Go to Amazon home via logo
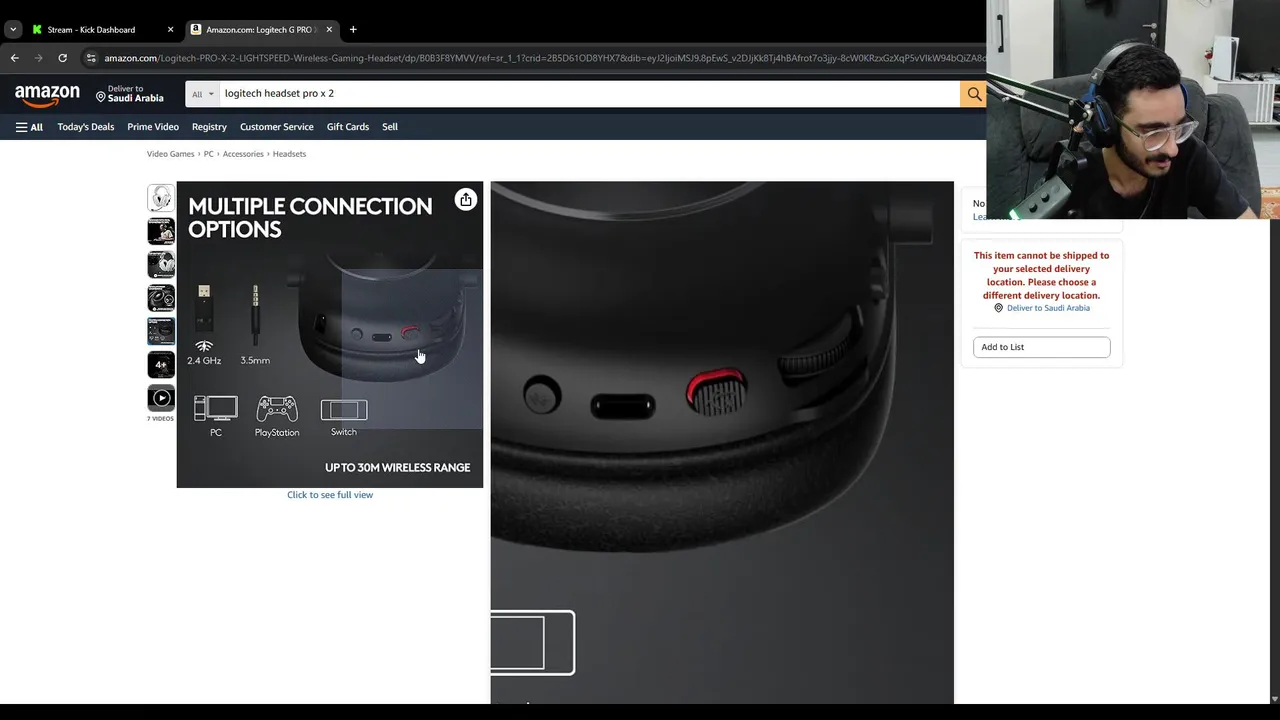Viewport: 1280px width, 720px height. 47,94
